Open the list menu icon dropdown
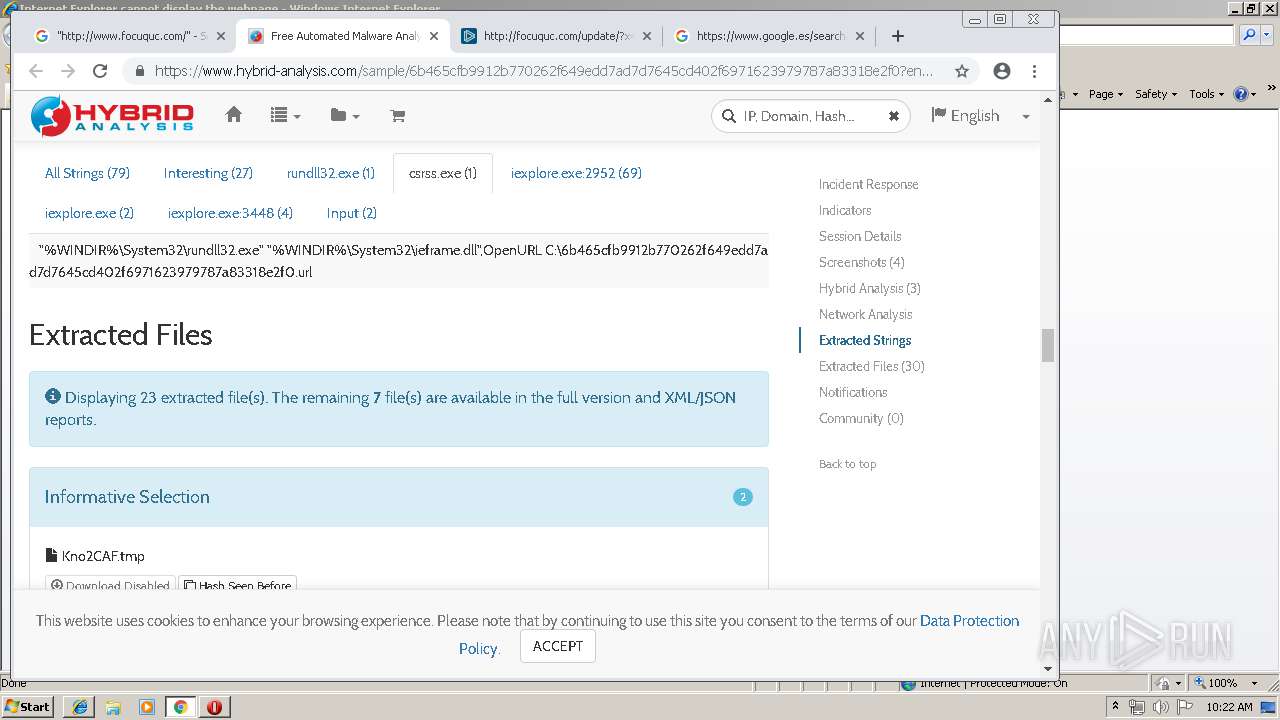 [285, 116]
